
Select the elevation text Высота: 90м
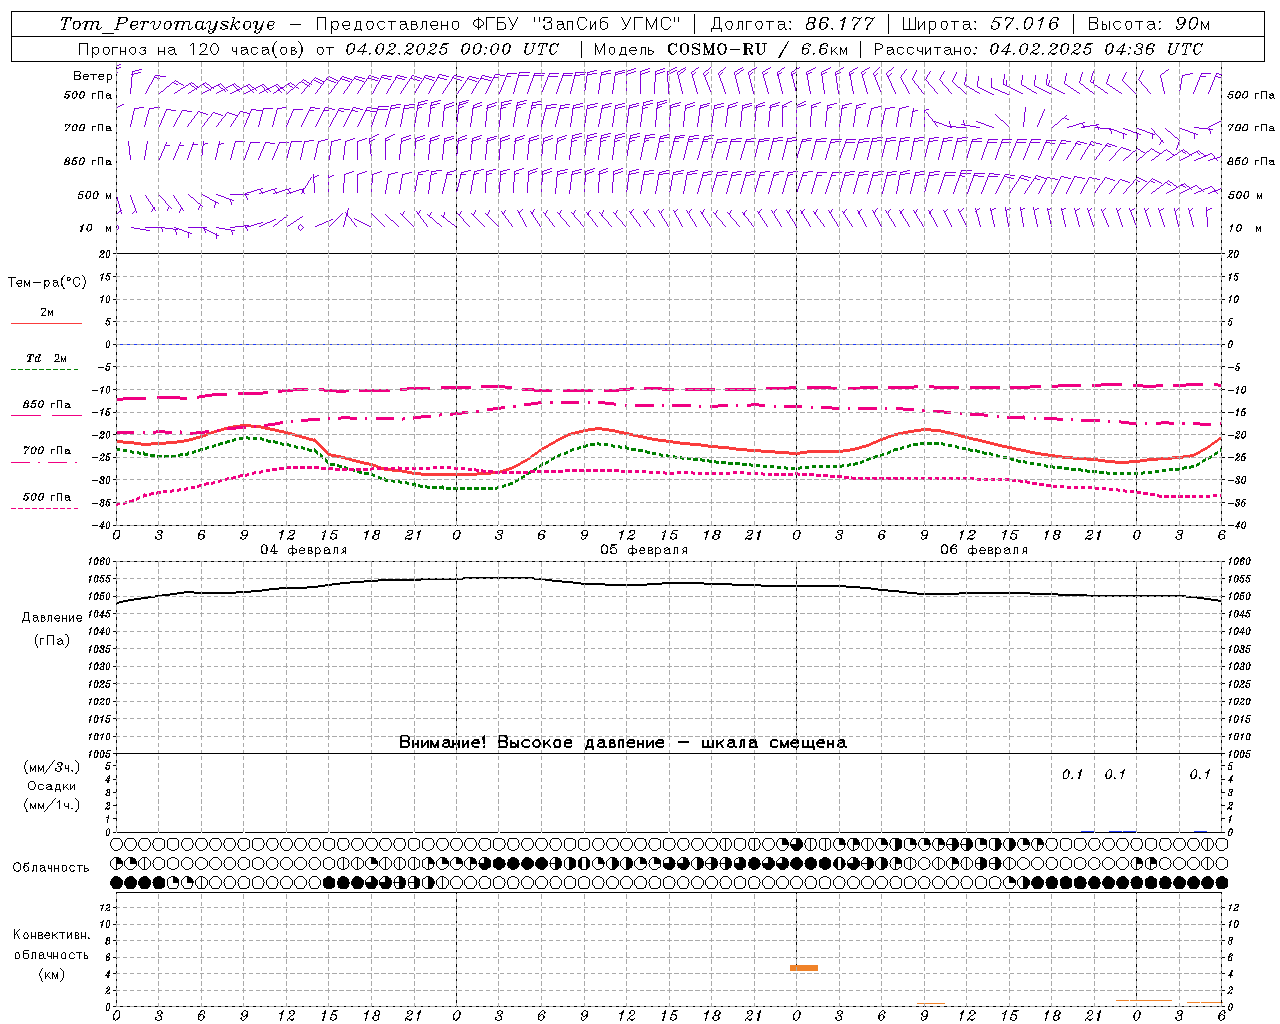[1148, 24]
